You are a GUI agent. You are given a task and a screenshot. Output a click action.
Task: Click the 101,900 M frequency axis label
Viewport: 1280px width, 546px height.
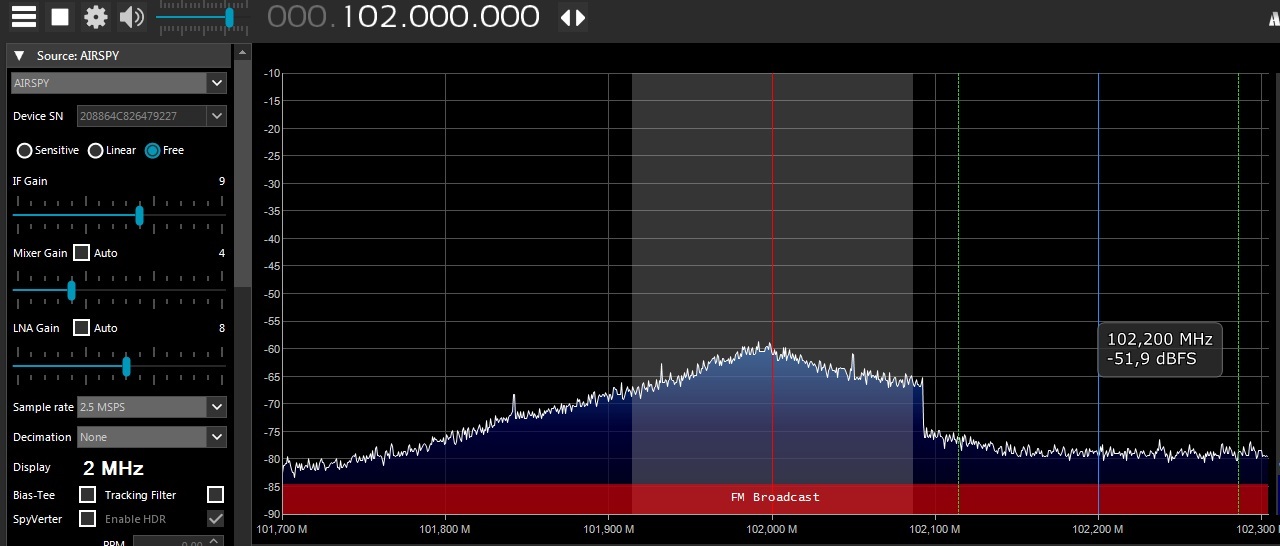click(x=608, y=528)
